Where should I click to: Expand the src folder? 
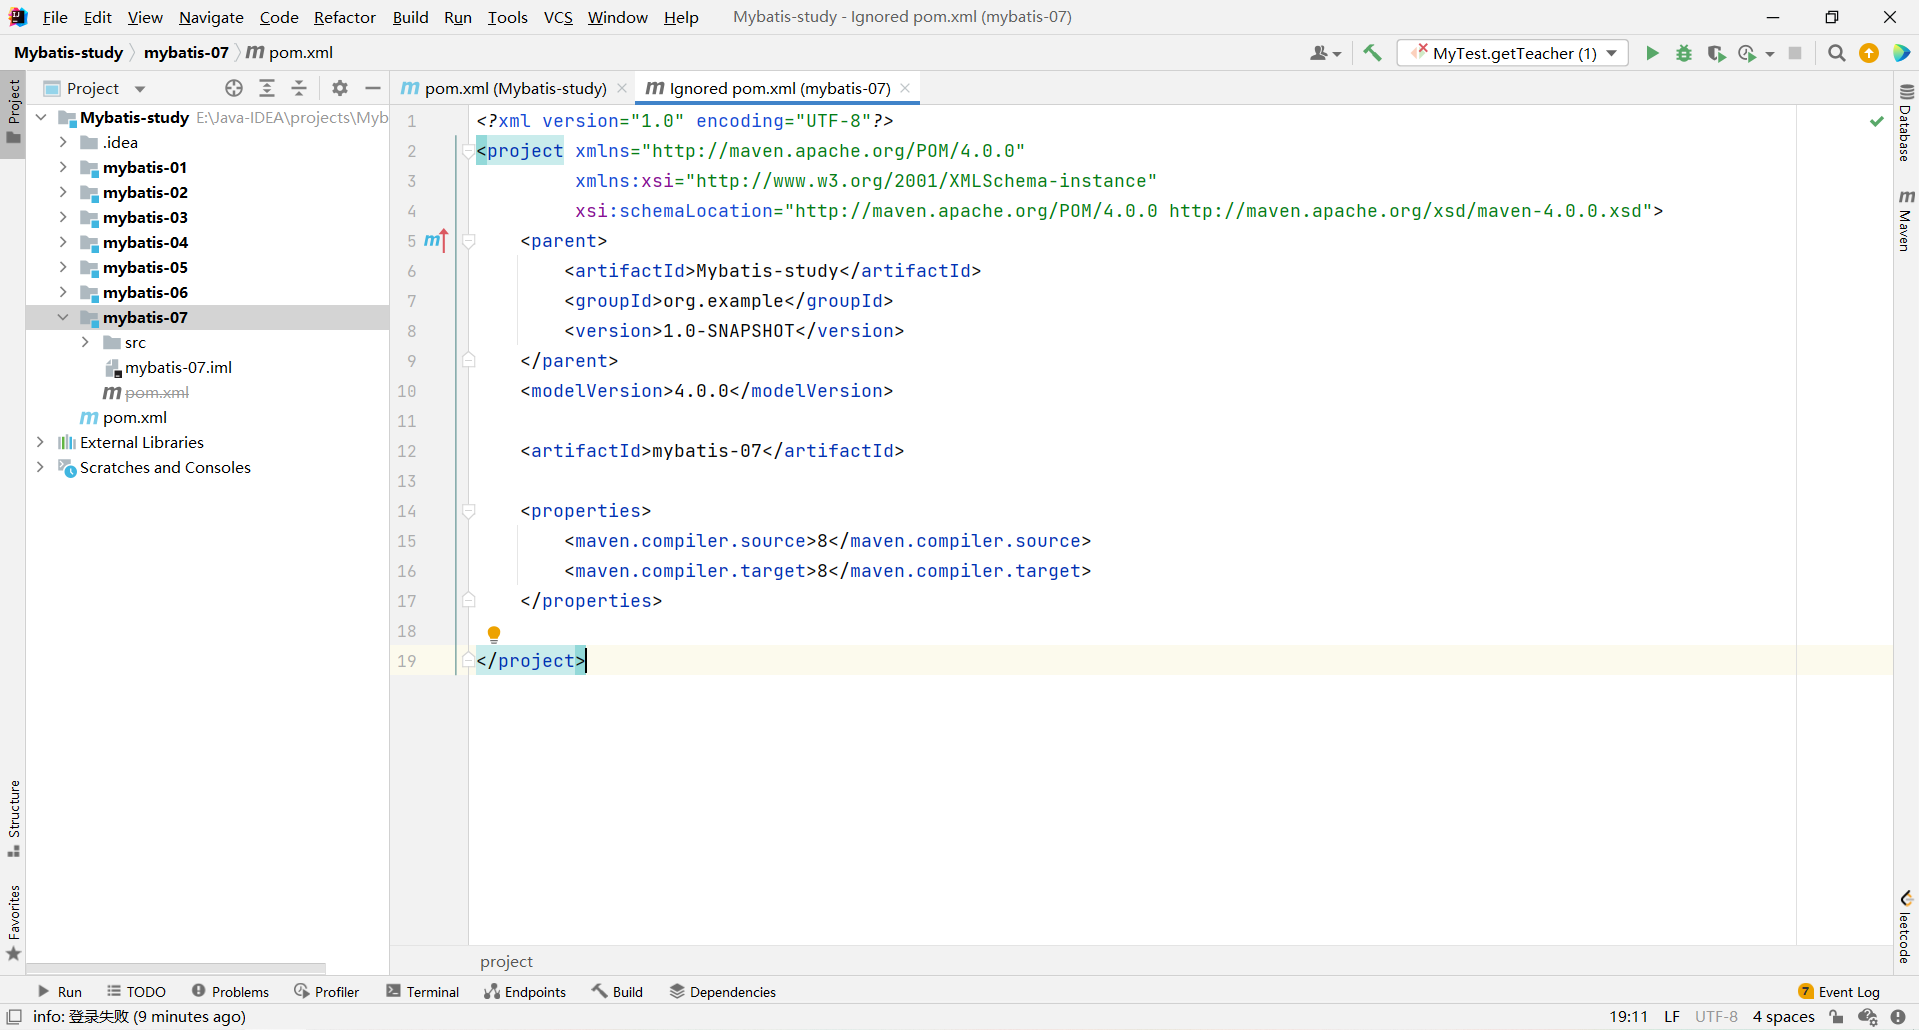click(85, 342)
